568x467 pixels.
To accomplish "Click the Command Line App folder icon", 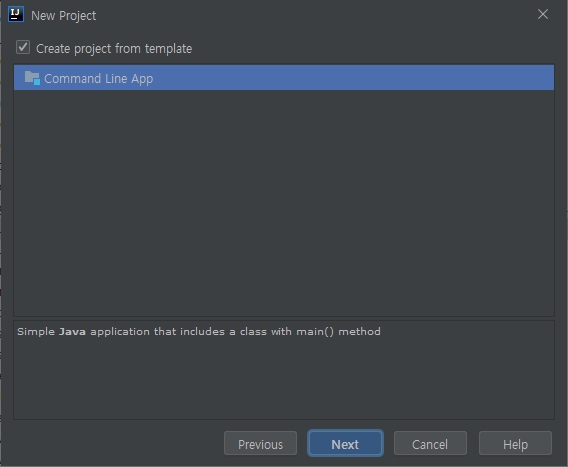I will [x=32, y=78].
